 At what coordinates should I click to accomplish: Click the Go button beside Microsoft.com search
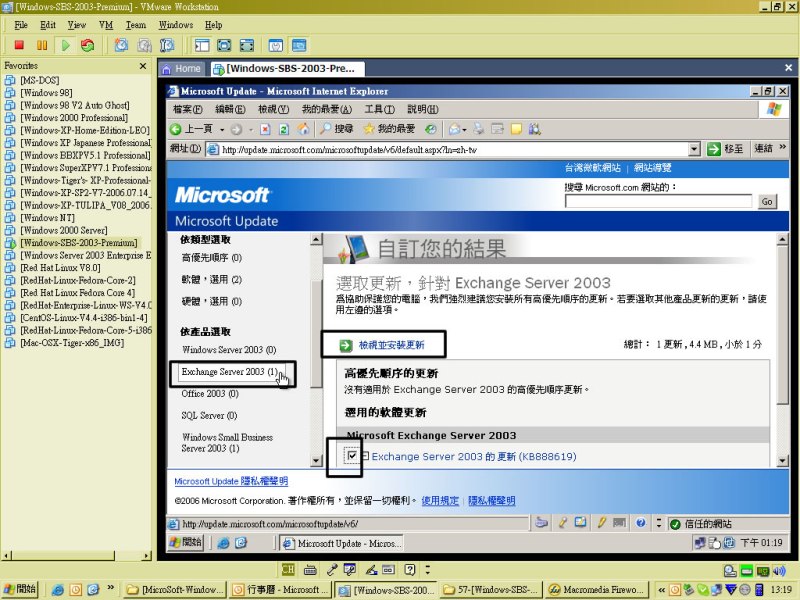[x=767, y=202]
